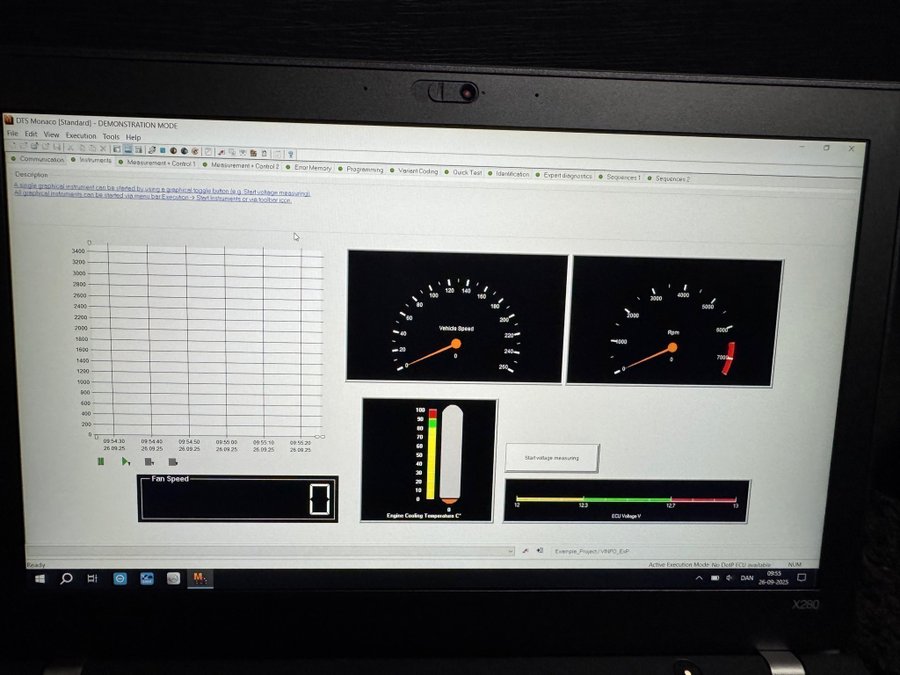Click the Task View taskbar icon
This screenshot has height=675, width=900.
pyautogui.click(x=93, y=578)
